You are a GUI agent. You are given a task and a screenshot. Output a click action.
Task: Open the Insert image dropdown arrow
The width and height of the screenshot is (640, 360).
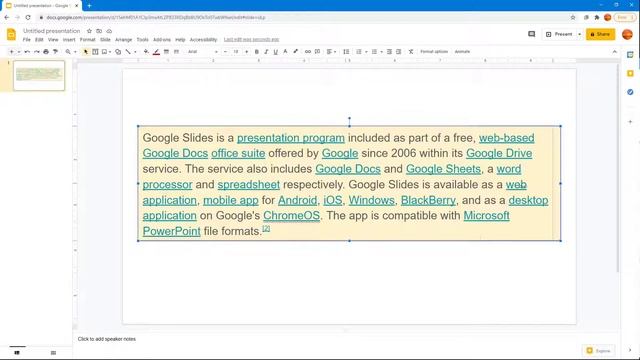(x=110, y=52)
